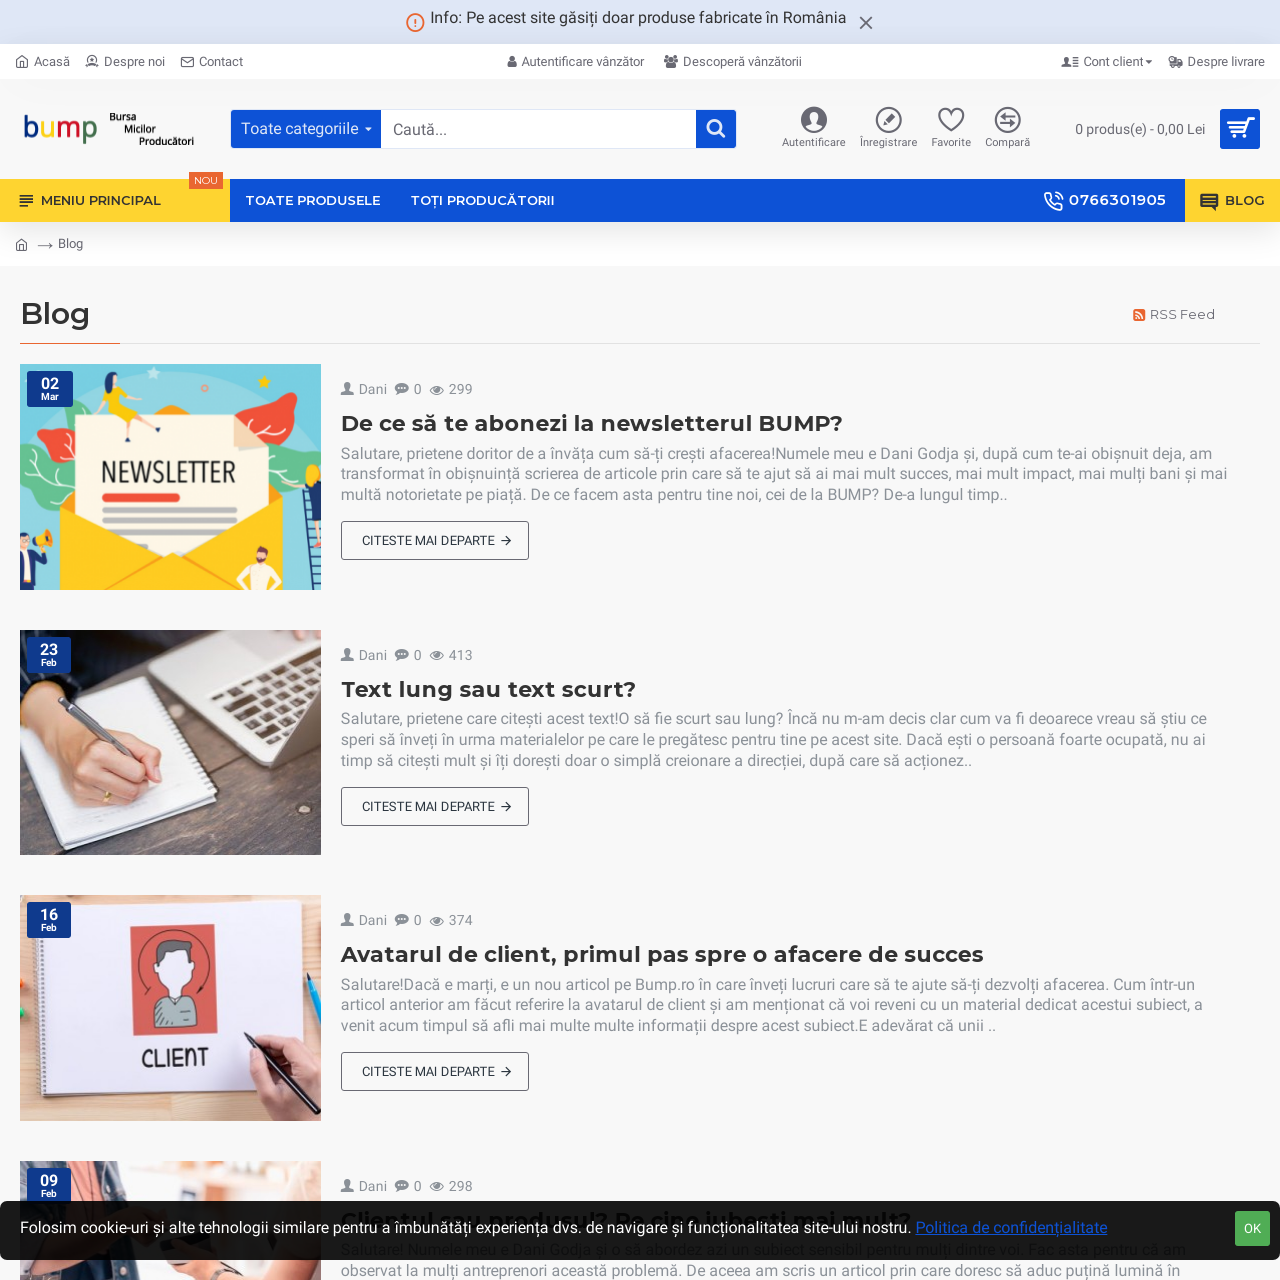The width and height of the screenshot is (1280, 1280).
Task: Open Politica de confidențialitate link
Action: tap(1011, 1228)
